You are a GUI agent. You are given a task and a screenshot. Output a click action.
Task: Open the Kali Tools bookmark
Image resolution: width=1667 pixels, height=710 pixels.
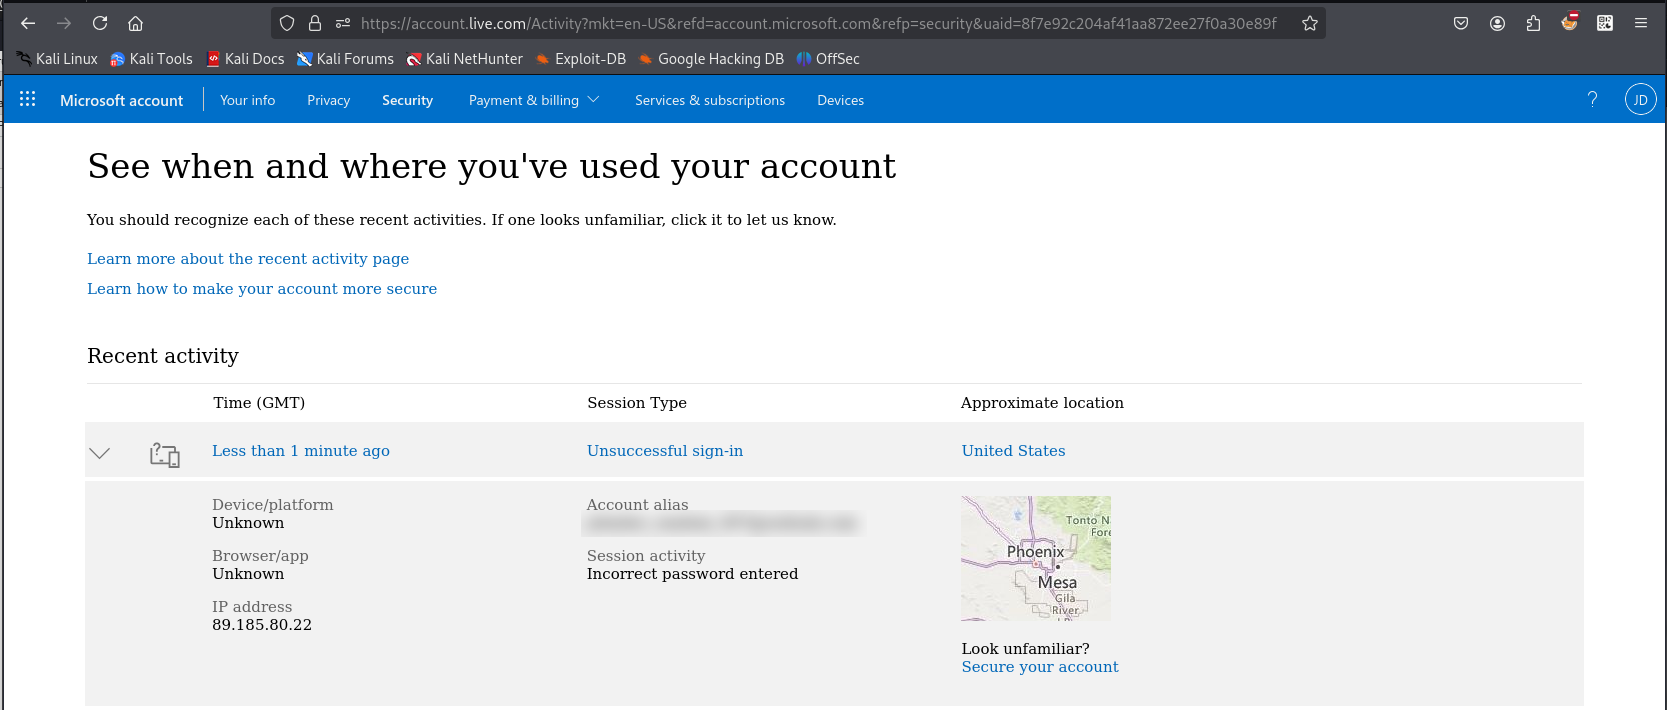click(151, 59)
